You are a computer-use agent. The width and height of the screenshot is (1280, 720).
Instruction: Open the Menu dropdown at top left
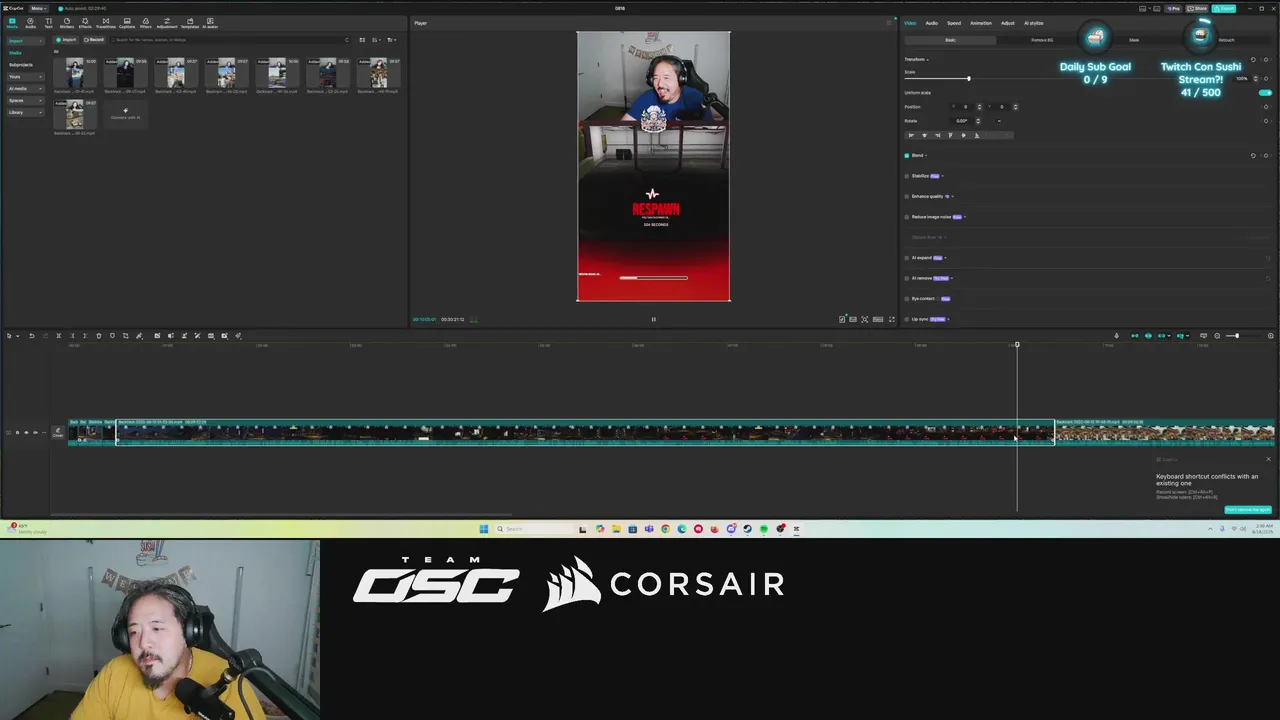pos(38,8)
